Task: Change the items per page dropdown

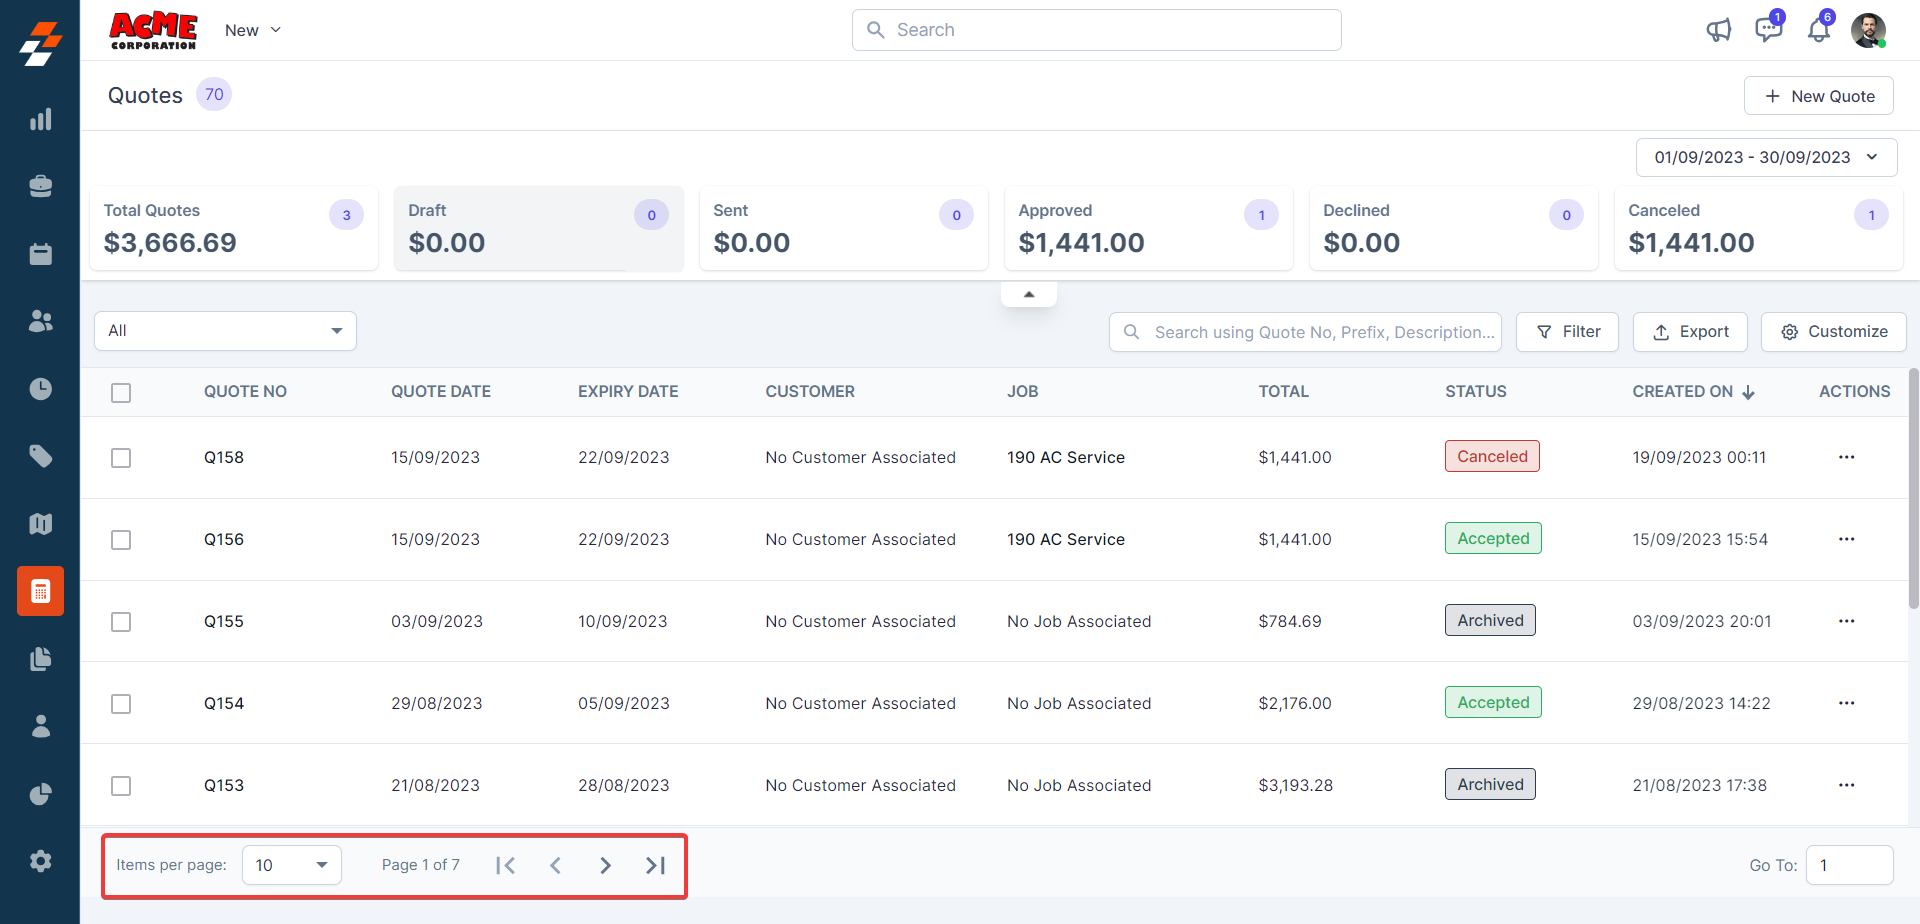Action: [x=291, y=865]
